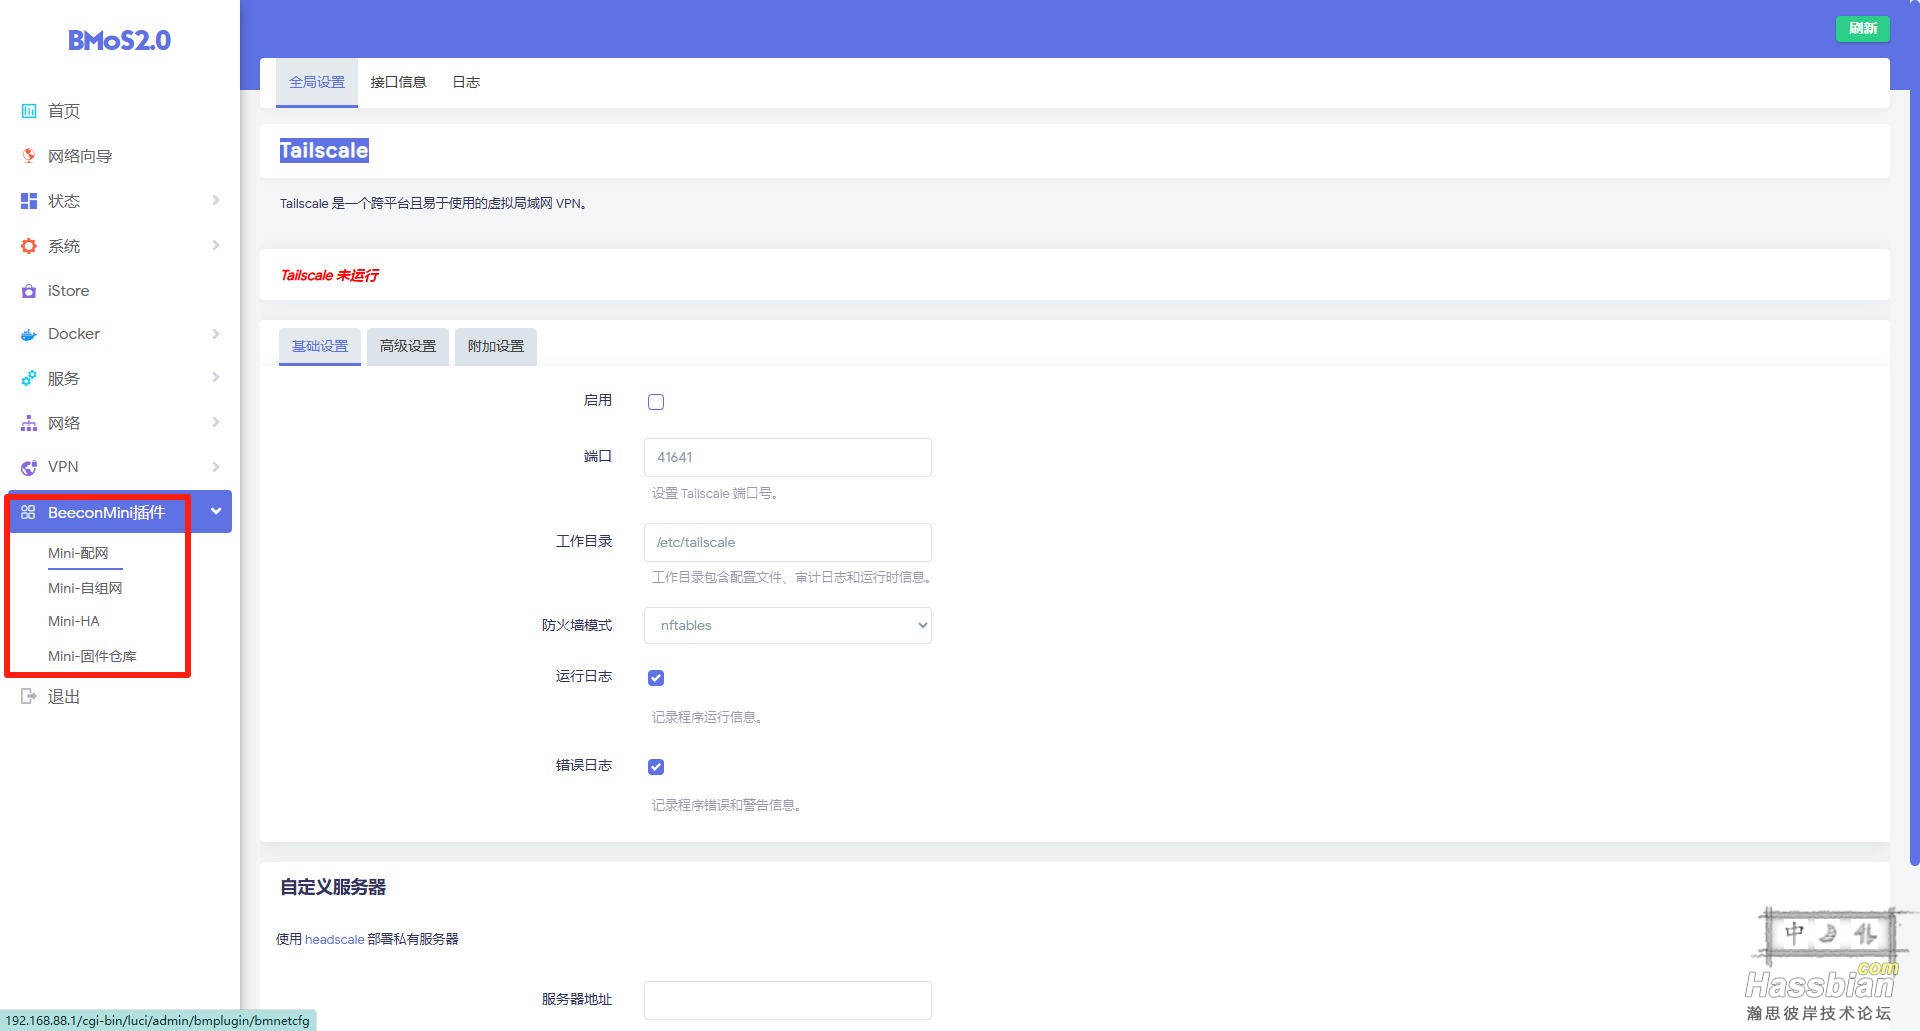Open the Mini-固件仓库 submenu item
Viewport: 1920px width, 1031px height.
[92, 656]
